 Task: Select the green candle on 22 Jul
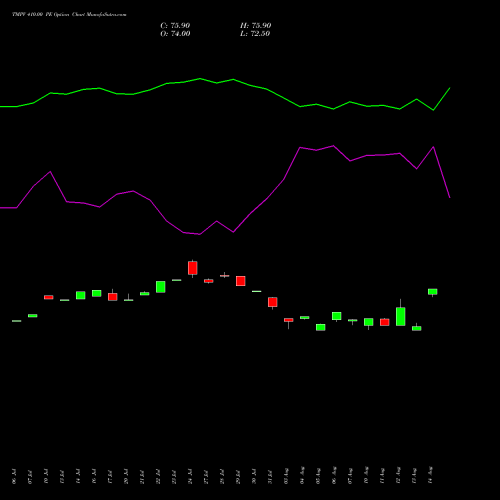point(161,287)
